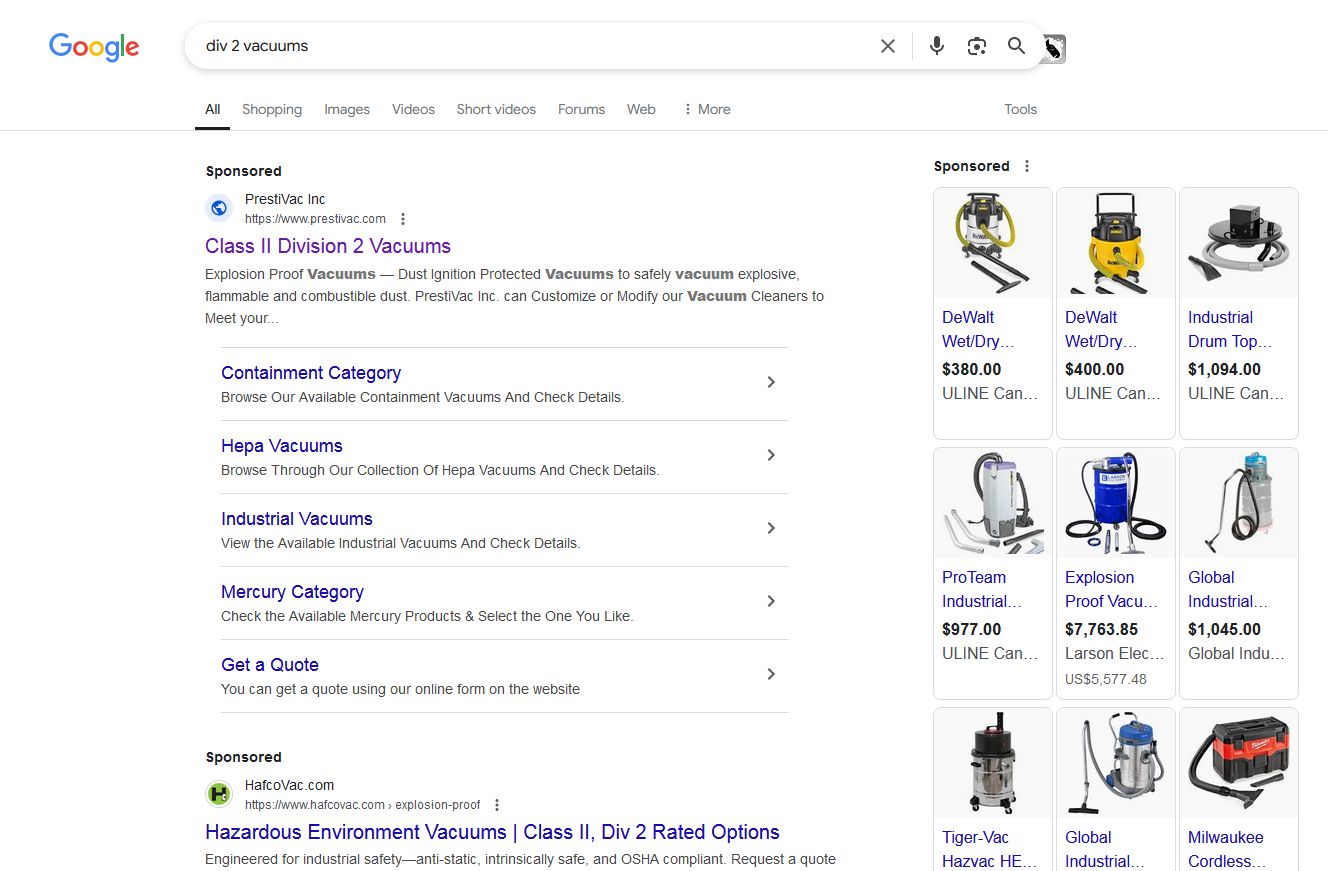Viewport: 1328px width, 871px height.
Task: Open Class II Division 2 Vacuums link
Action: (x=328, y=246)
